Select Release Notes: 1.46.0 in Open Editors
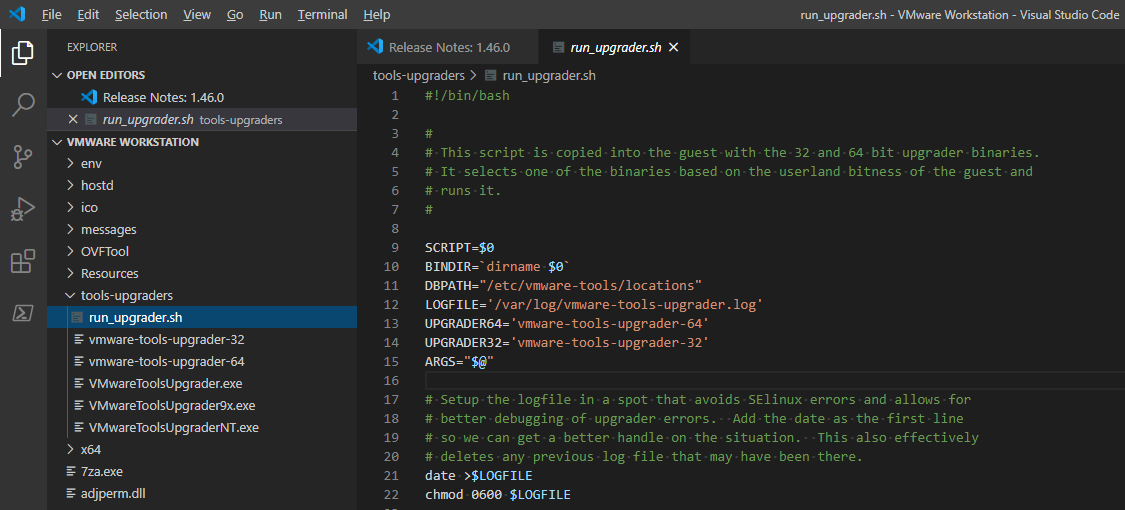The width and height of the screenshot is (1125, 510). [x=202, y=98]
